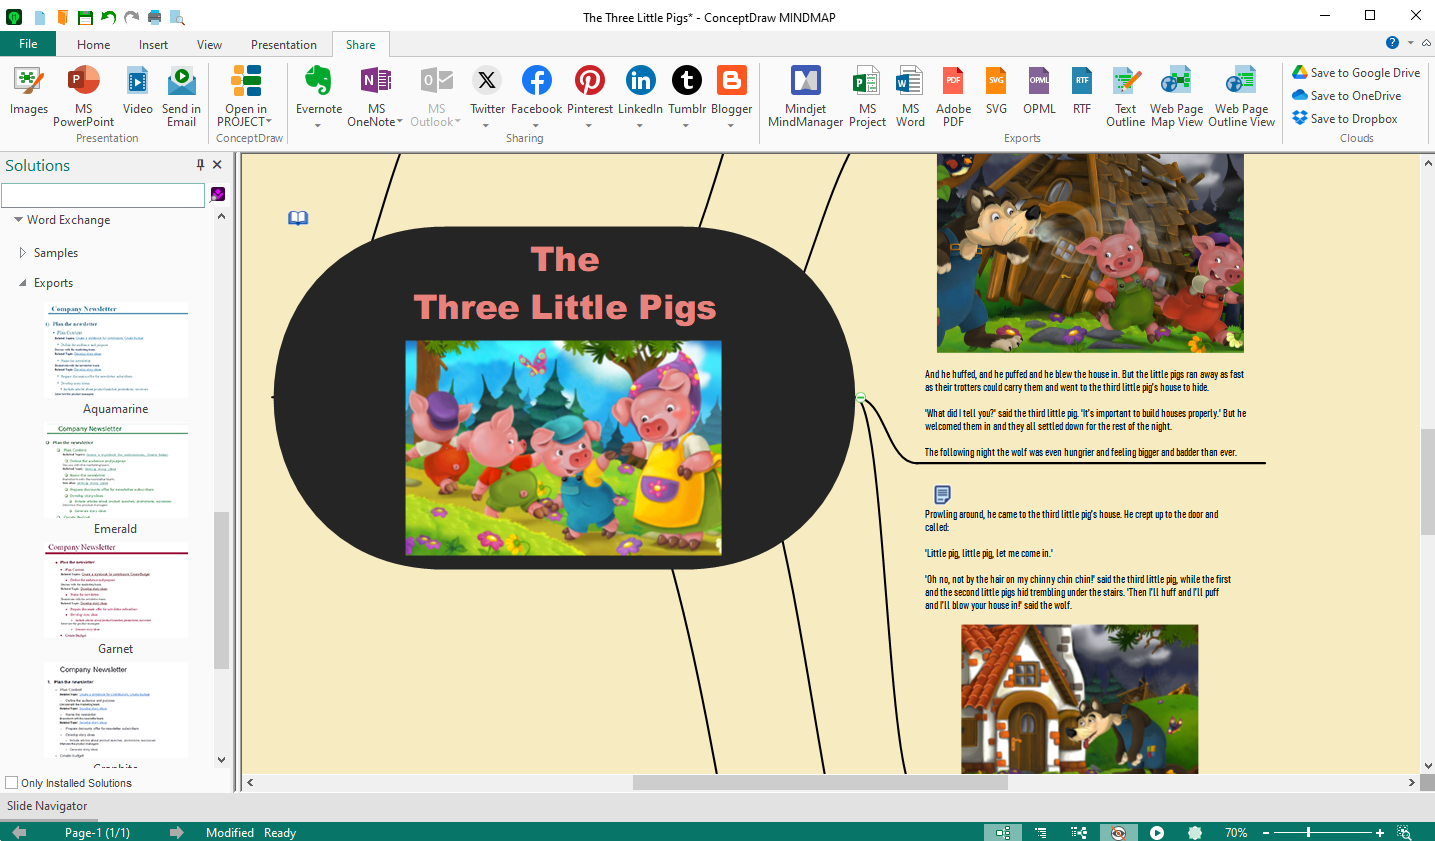This screenshot has width=1435, height=841.
Task: Switch to the View tab
Action: coord(209,44)
